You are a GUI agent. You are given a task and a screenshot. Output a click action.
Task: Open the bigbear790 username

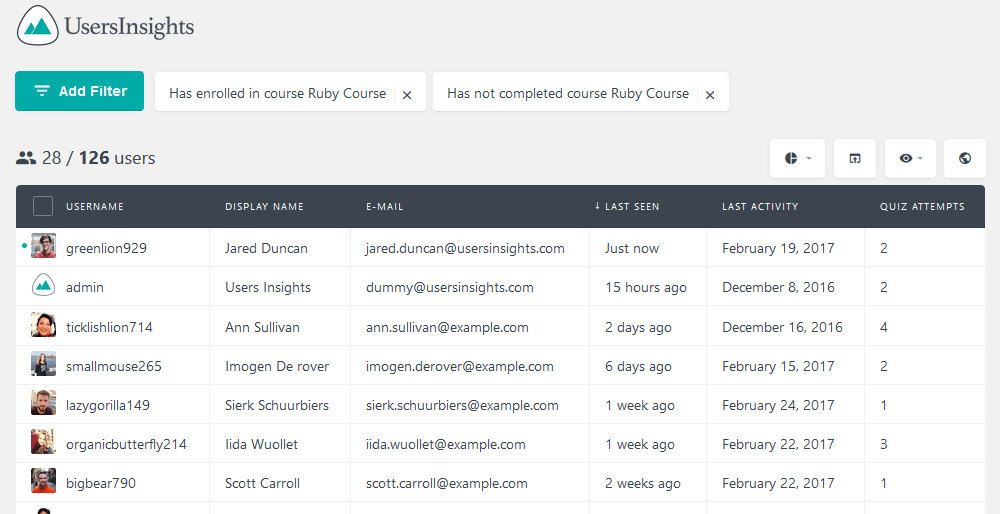[101, 483]
